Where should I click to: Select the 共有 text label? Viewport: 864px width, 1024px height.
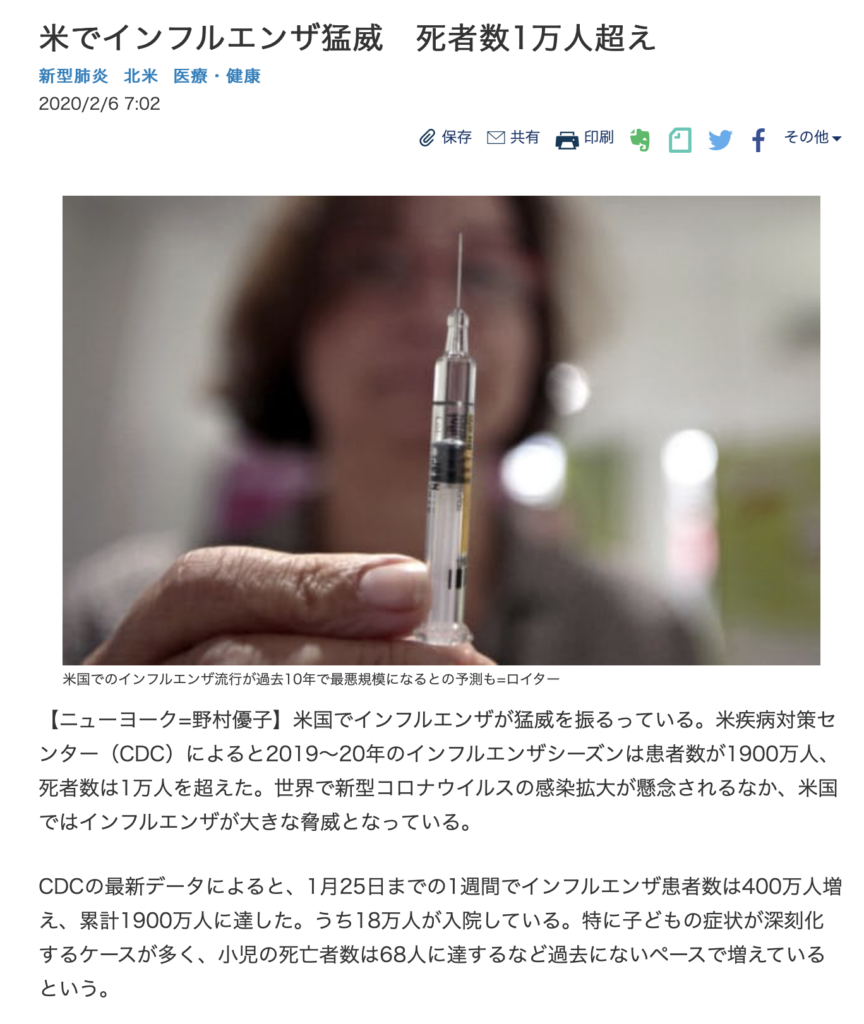[x=524, y=137]
